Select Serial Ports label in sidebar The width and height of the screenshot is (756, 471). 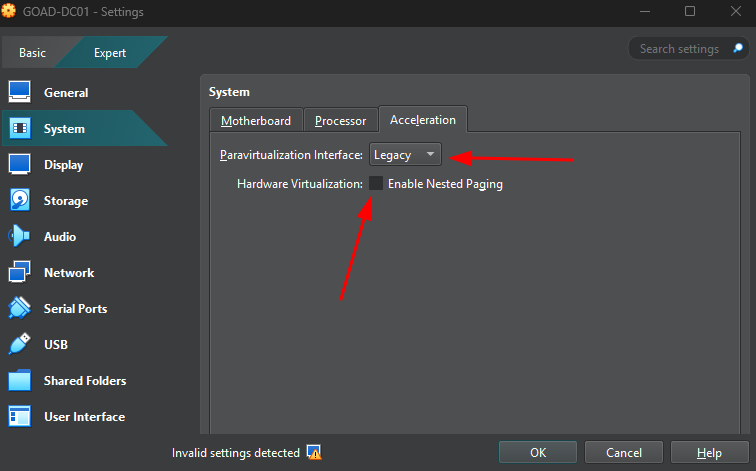[x=75, y=309]
